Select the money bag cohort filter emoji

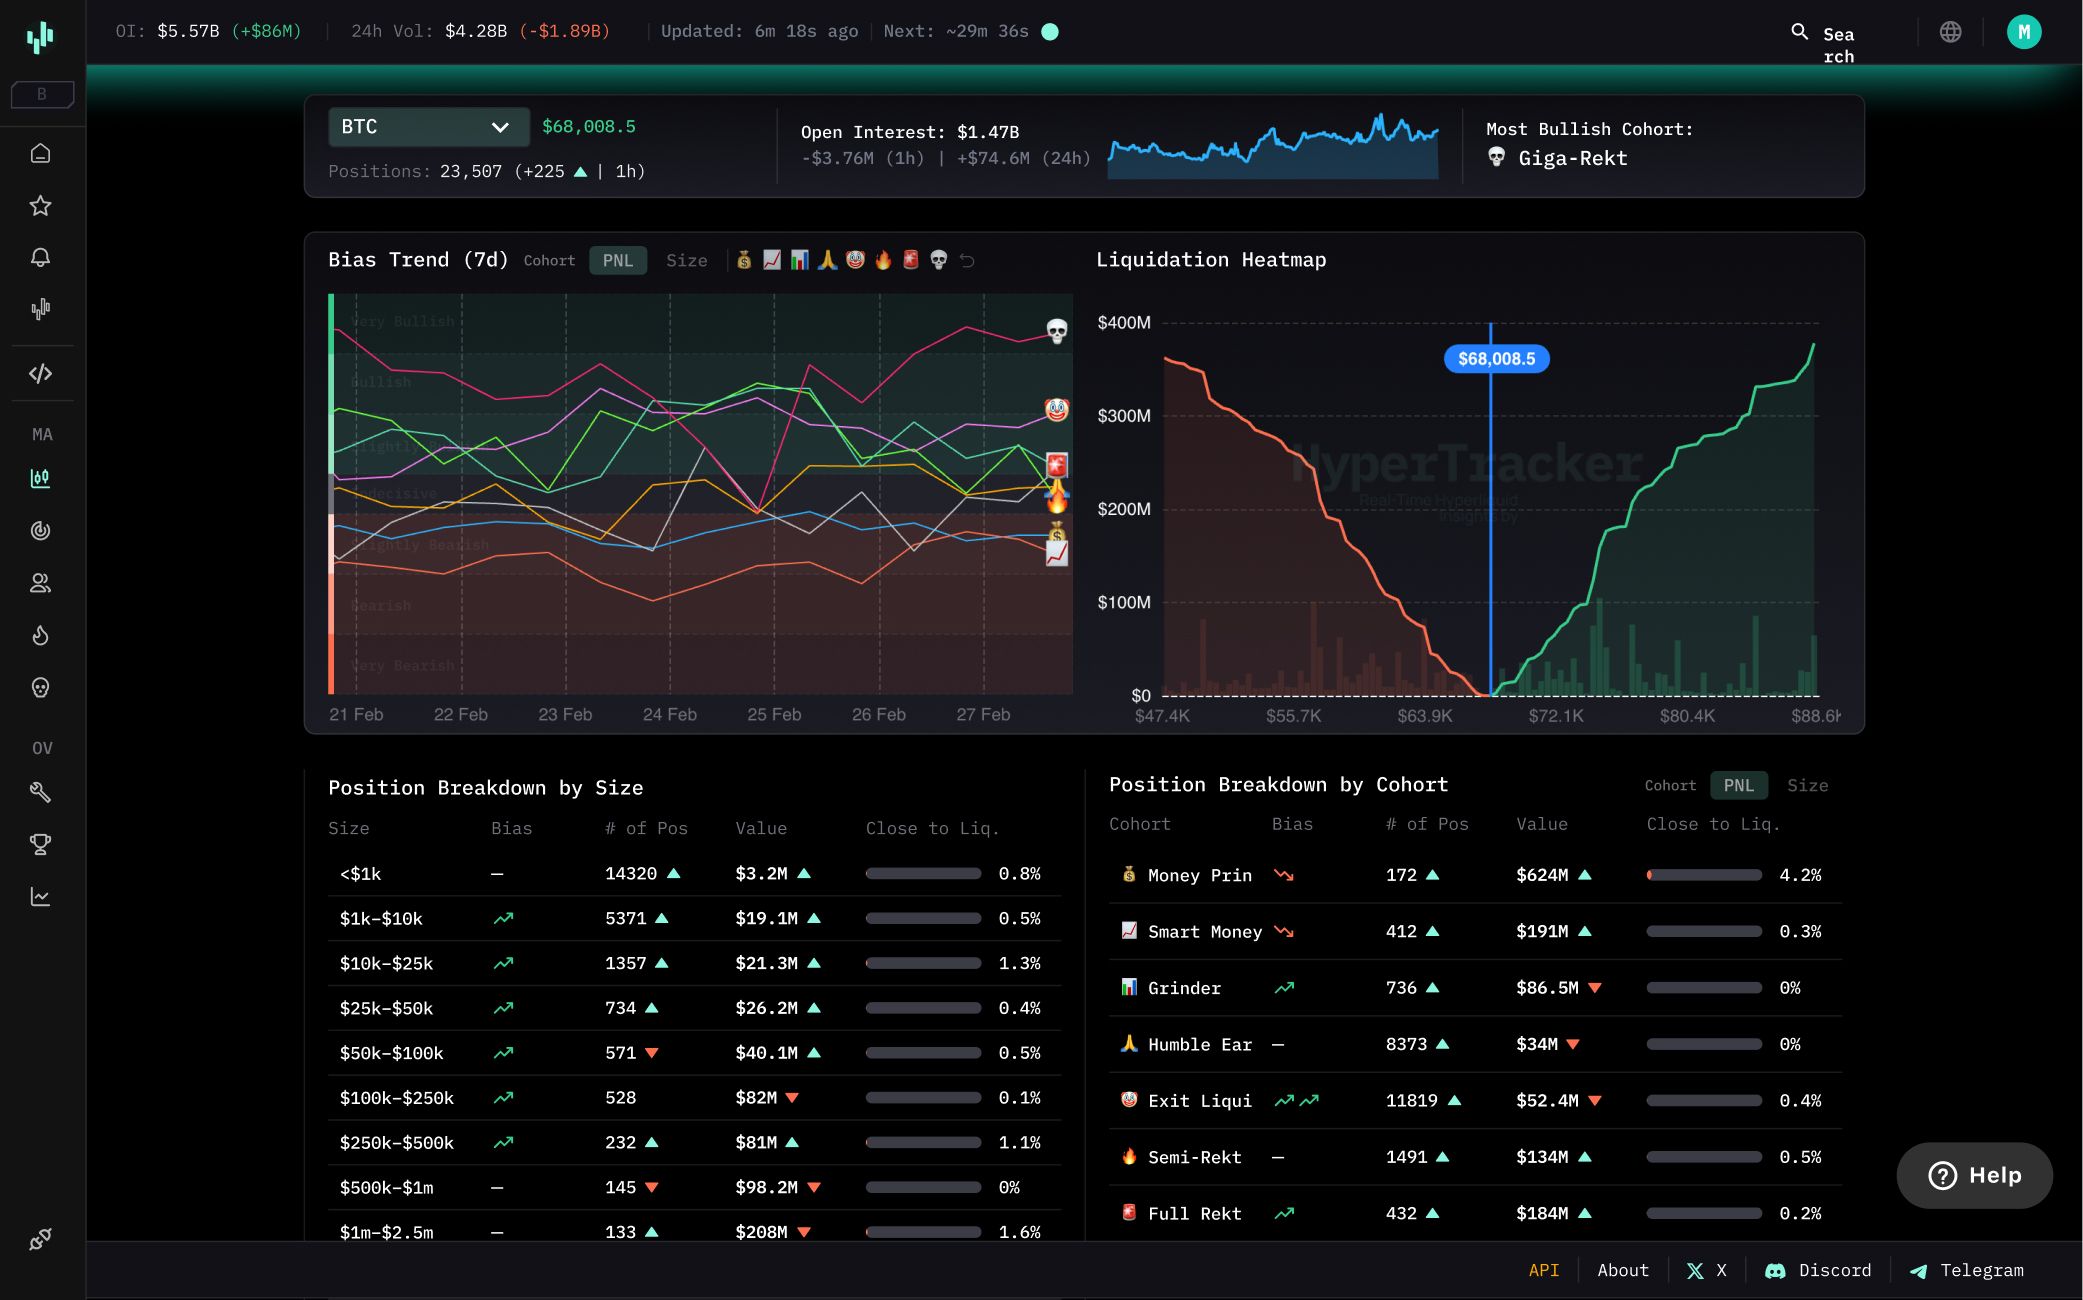(744, 260)
